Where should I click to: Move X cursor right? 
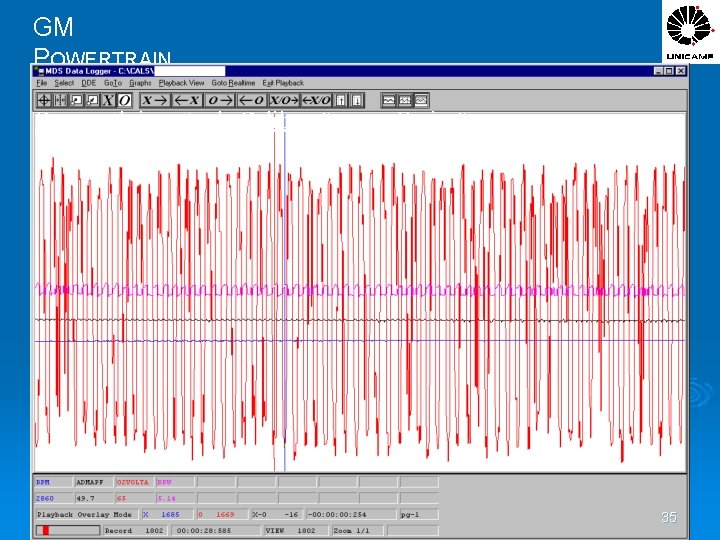pos(155,100)
